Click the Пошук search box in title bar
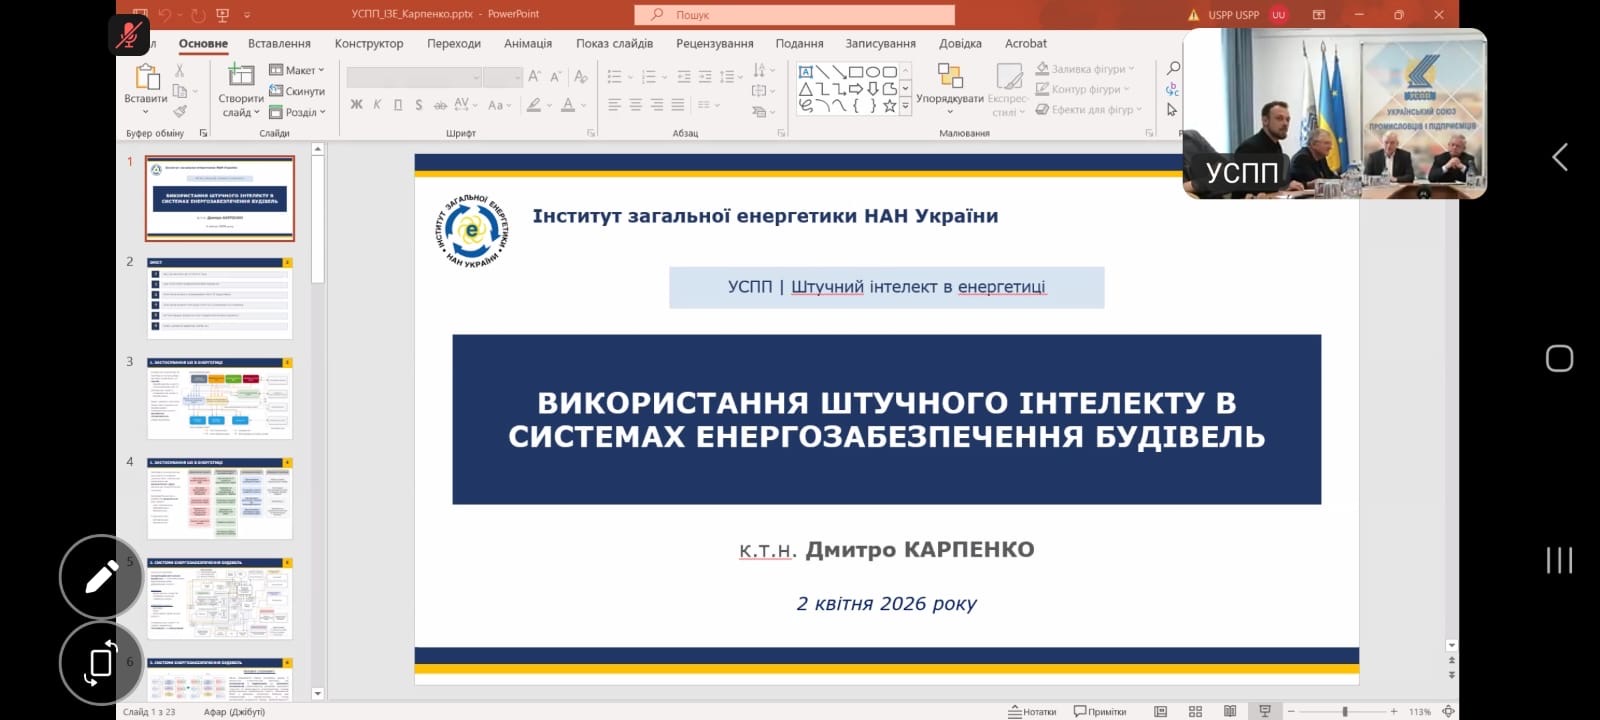Screen dimensions: 1600x720 pyautogui.click(x=795, y=15)
